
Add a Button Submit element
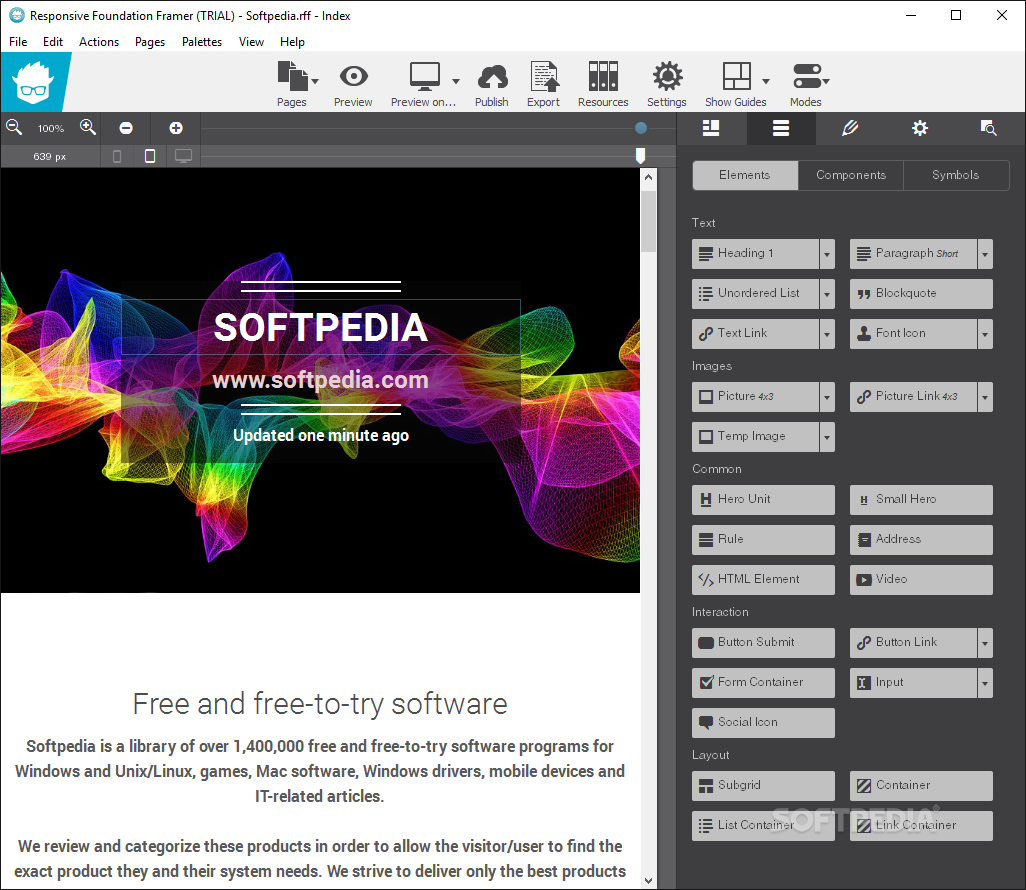(763, 643)
